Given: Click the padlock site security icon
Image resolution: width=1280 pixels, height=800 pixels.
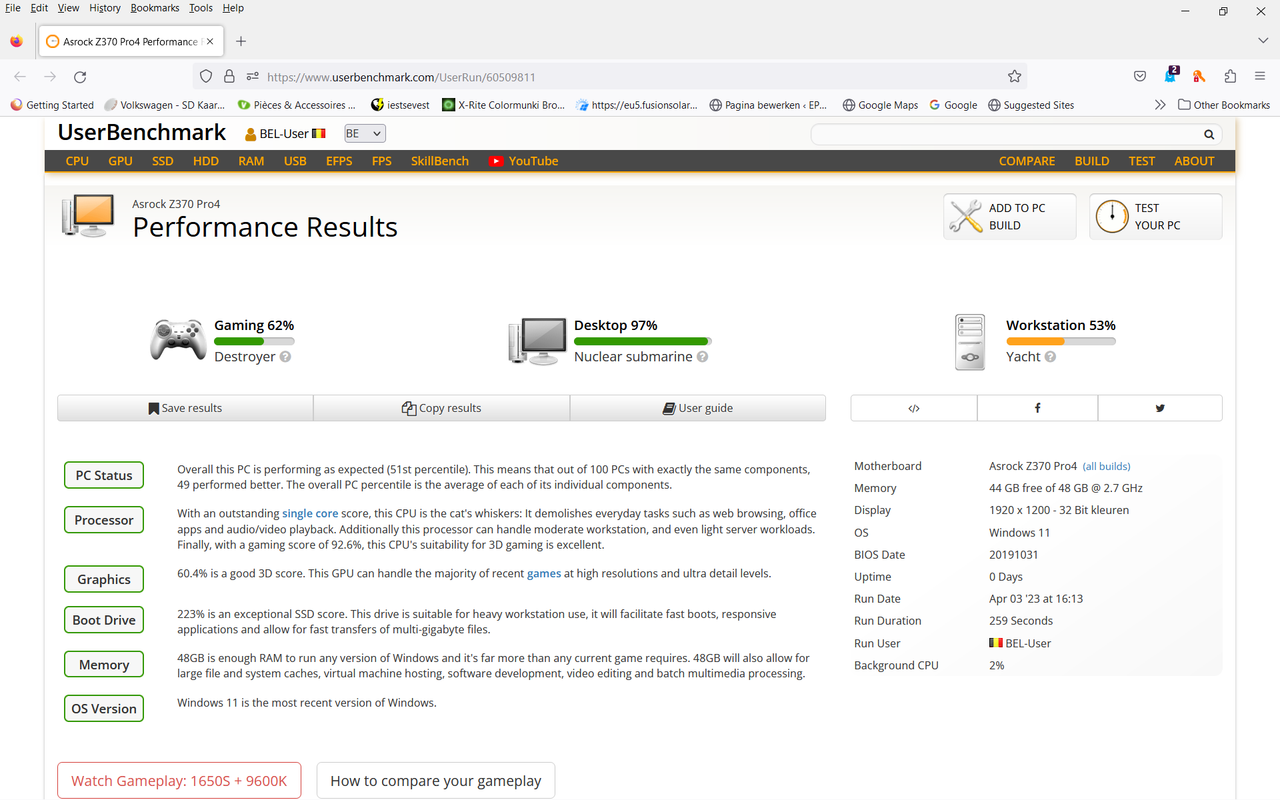Looking at the screenshot, I should pyautogui.click(x=229, y=76).
